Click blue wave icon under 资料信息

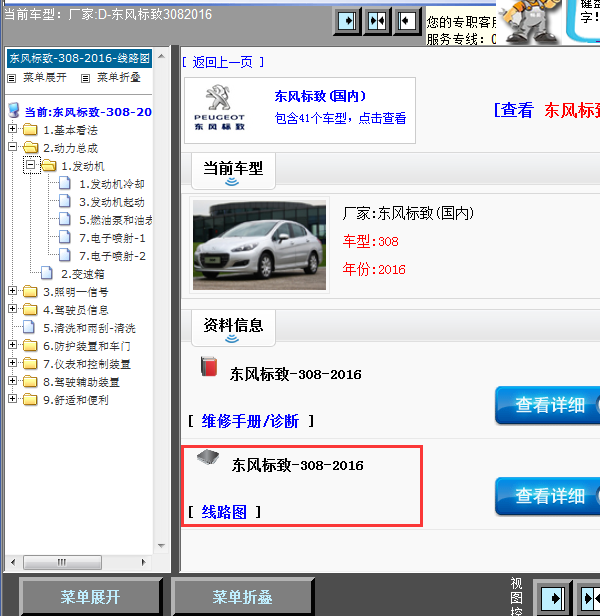coord(232,339)
